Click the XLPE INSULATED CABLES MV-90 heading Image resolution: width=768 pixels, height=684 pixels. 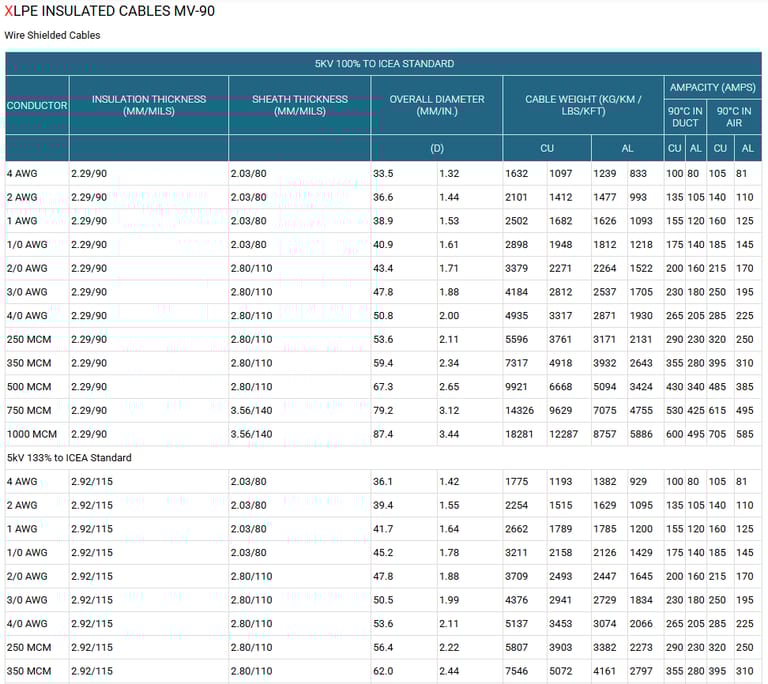(x=109, y=11)
